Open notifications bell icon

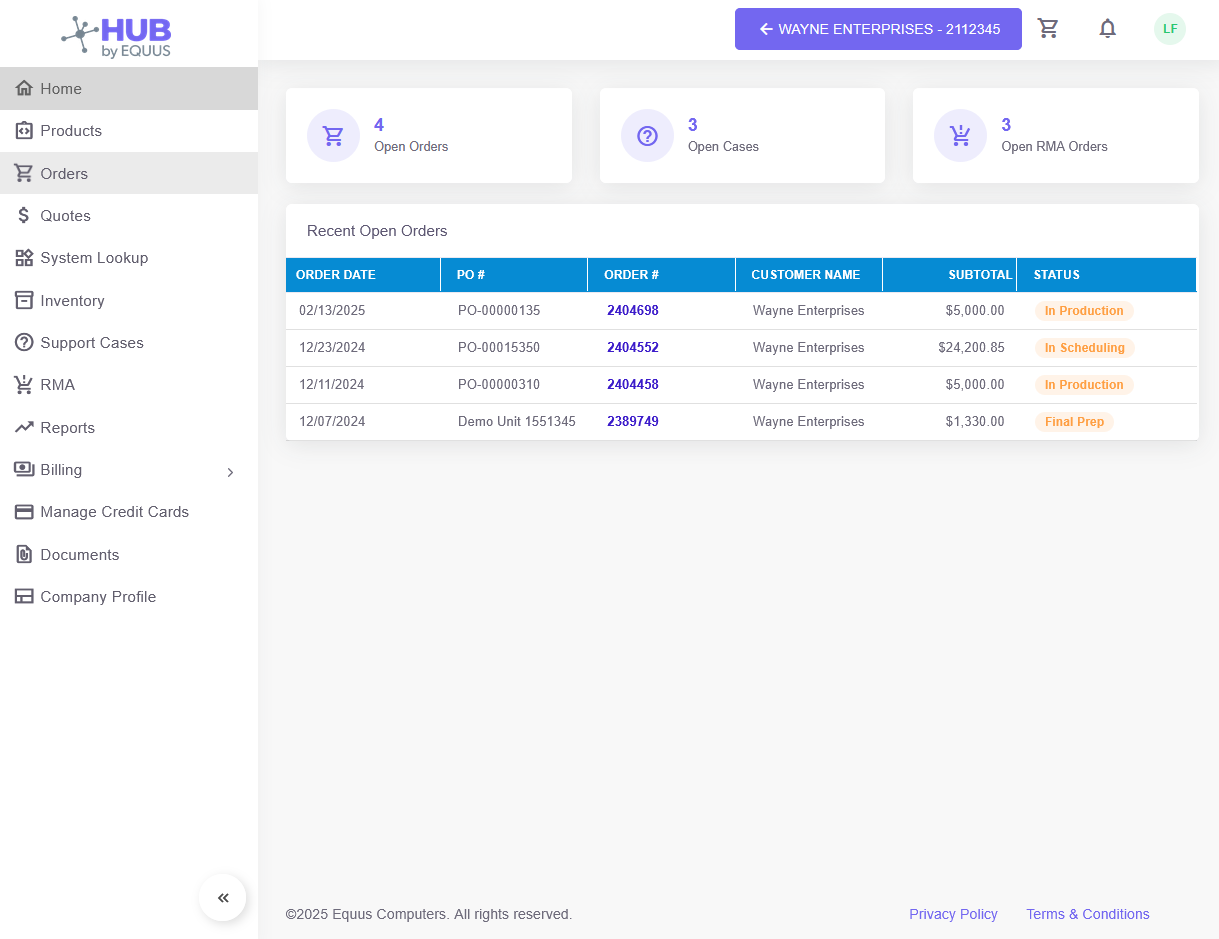pos(1108,28)
